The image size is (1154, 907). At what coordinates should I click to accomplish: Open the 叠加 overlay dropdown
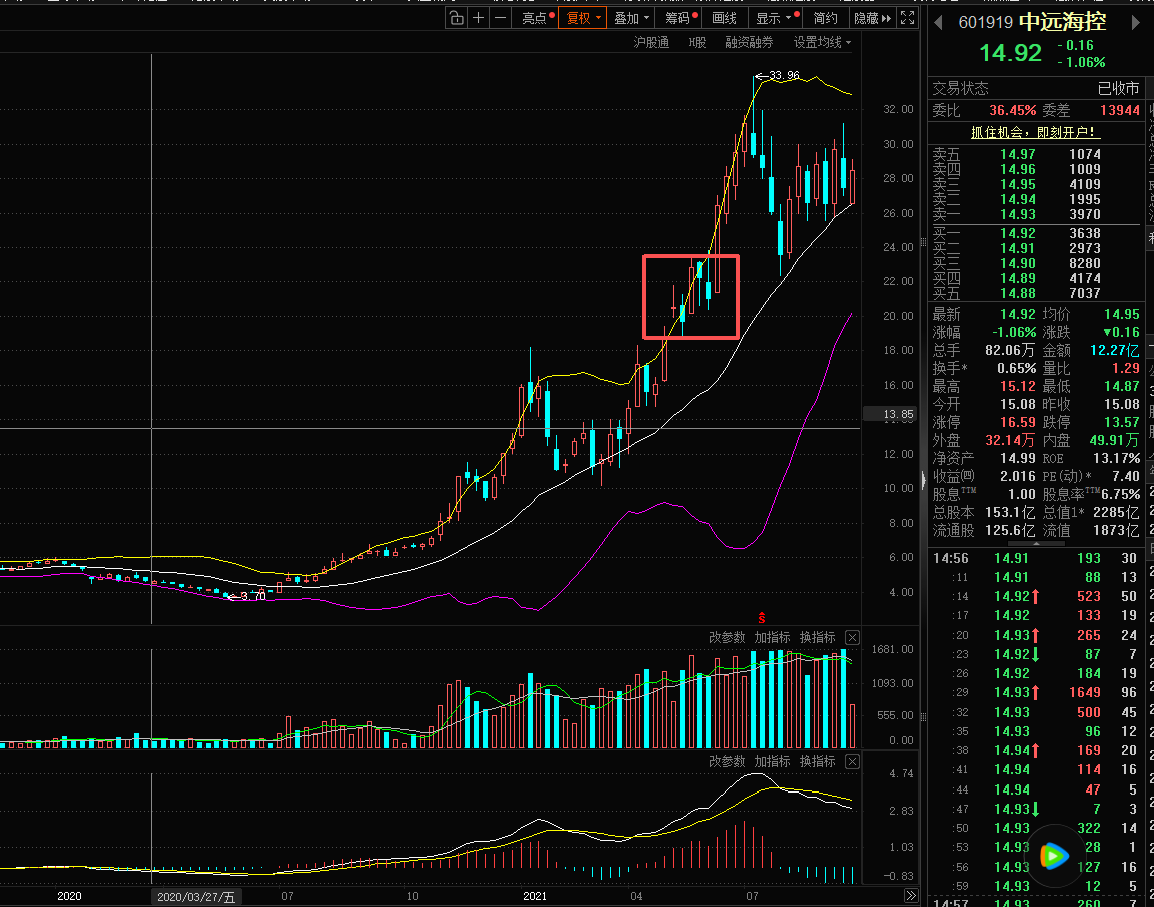pyautogui.click(x=631, y=18)
